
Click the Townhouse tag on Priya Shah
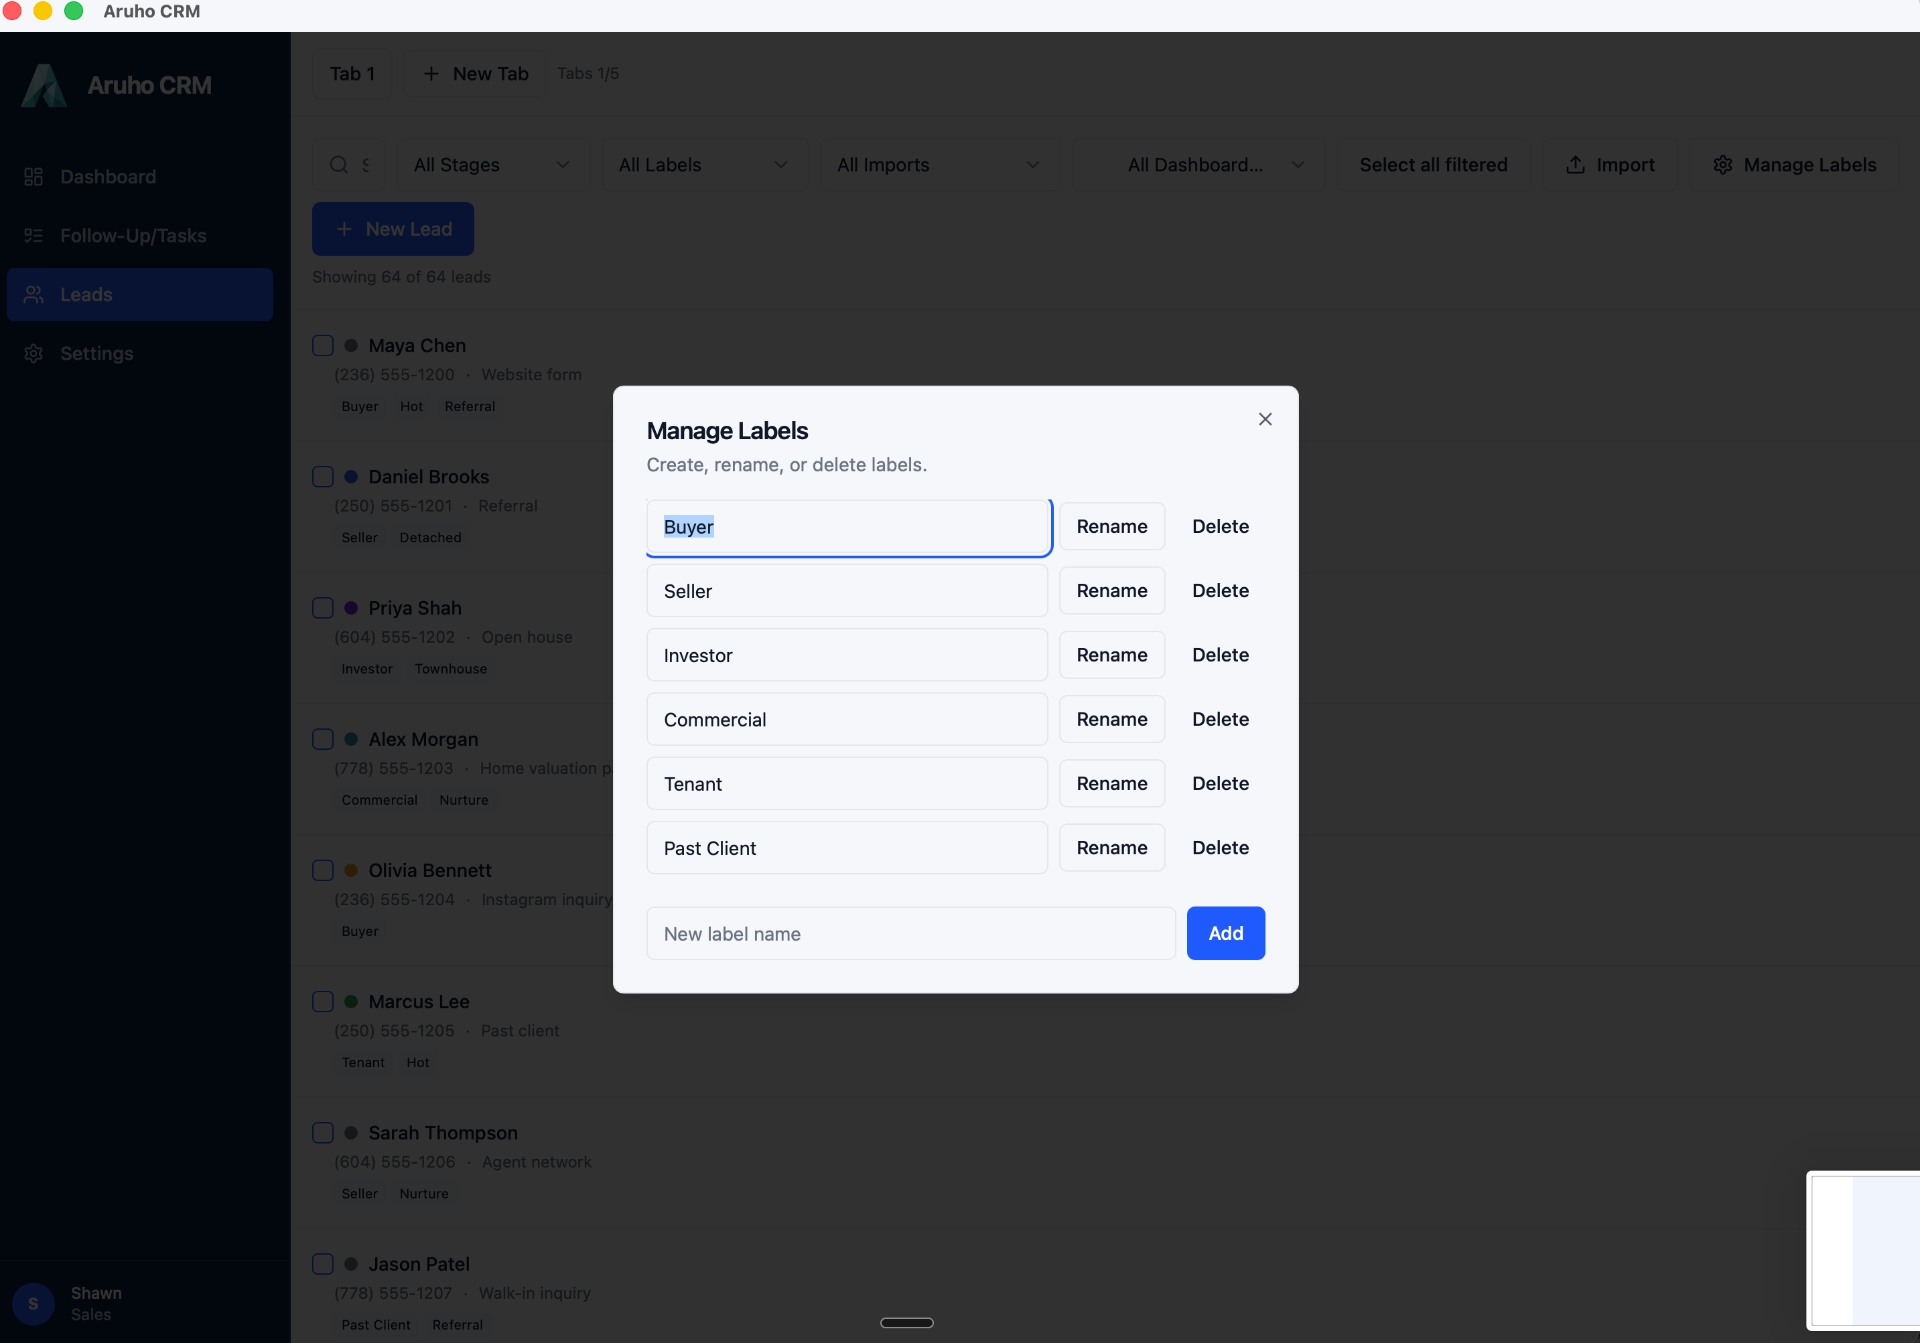tap(451, 669)
